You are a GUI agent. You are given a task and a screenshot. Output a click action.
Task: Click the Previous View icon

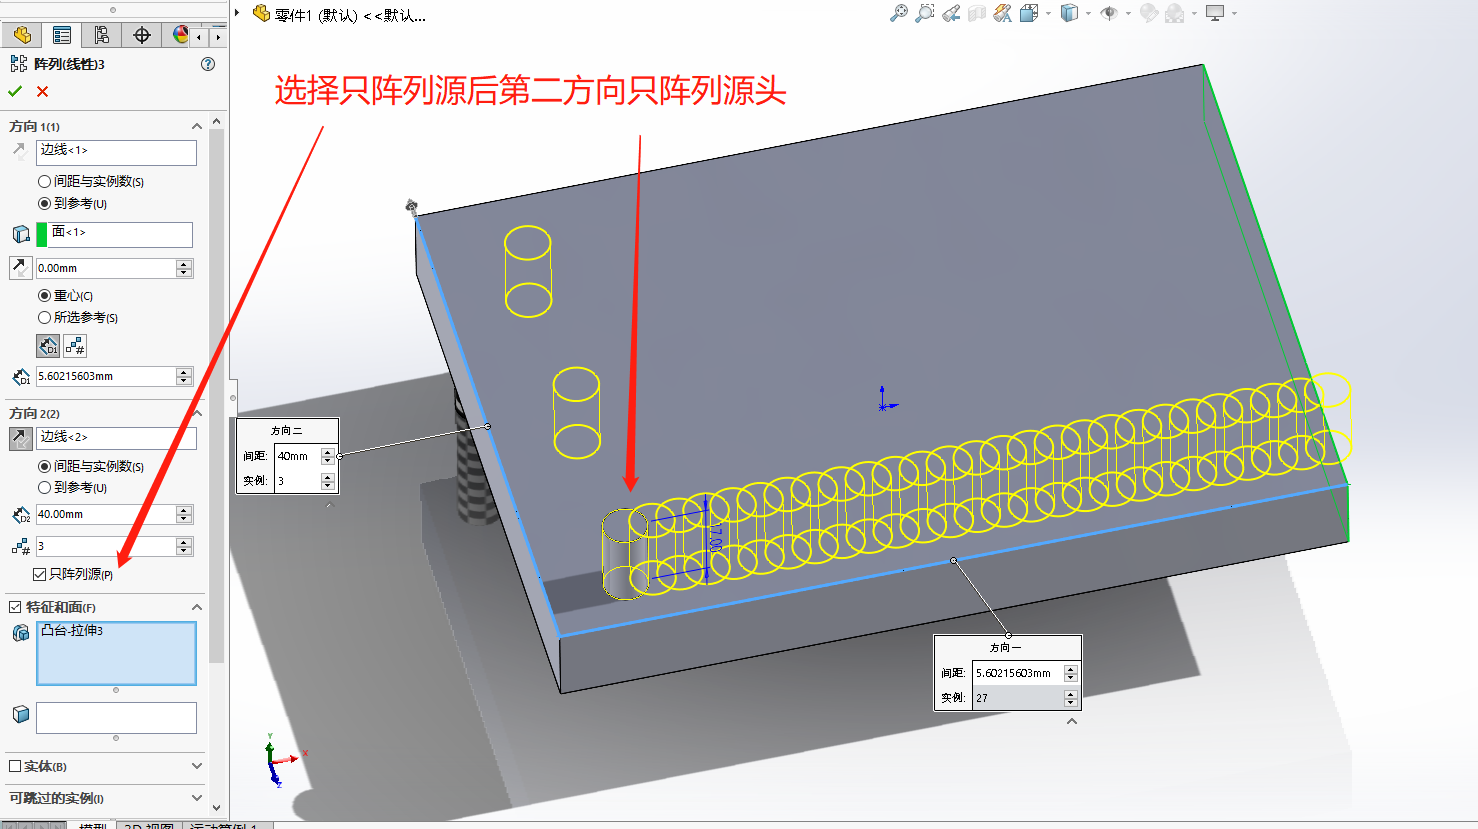(951, 13)
